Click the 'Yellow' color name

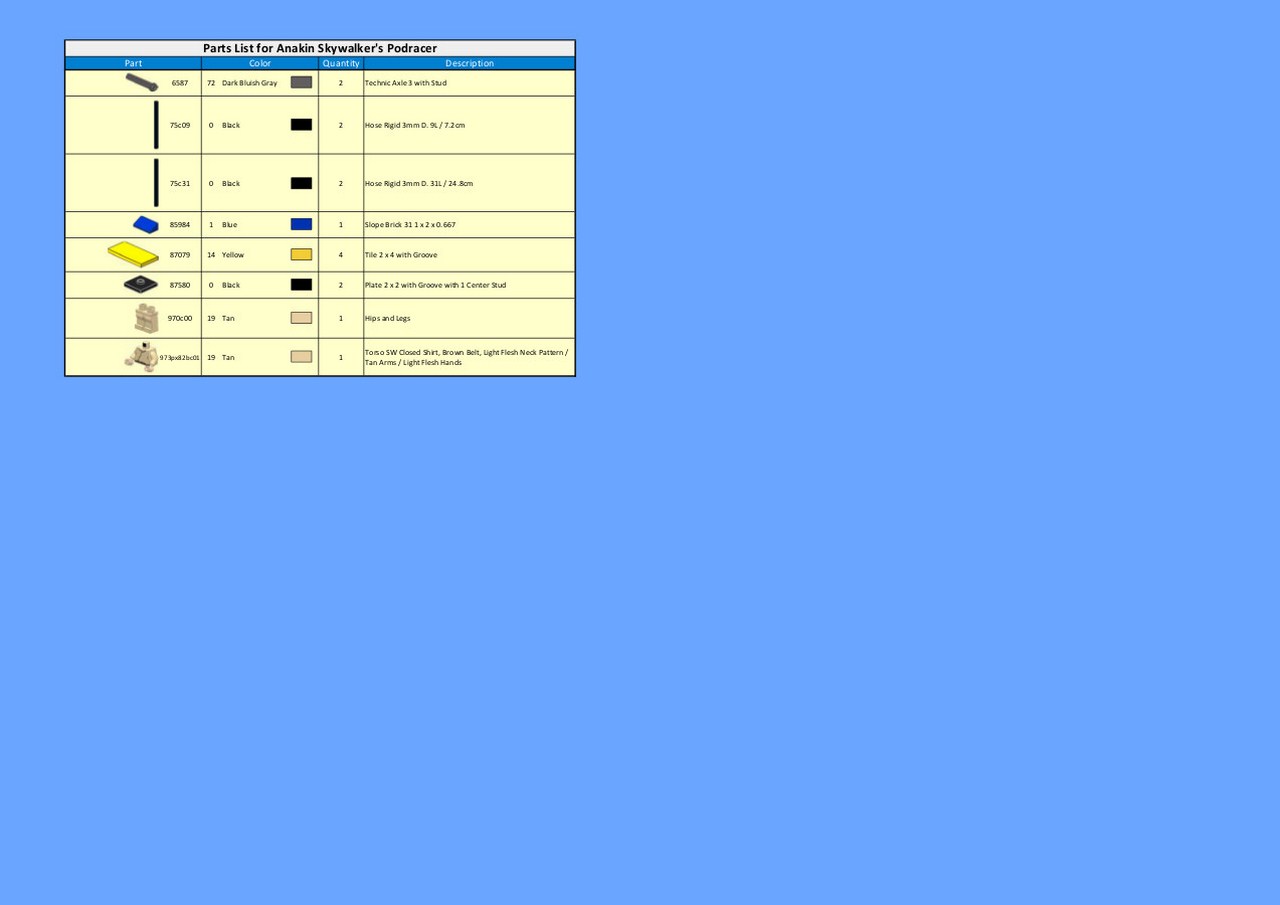tap(233, 255)
